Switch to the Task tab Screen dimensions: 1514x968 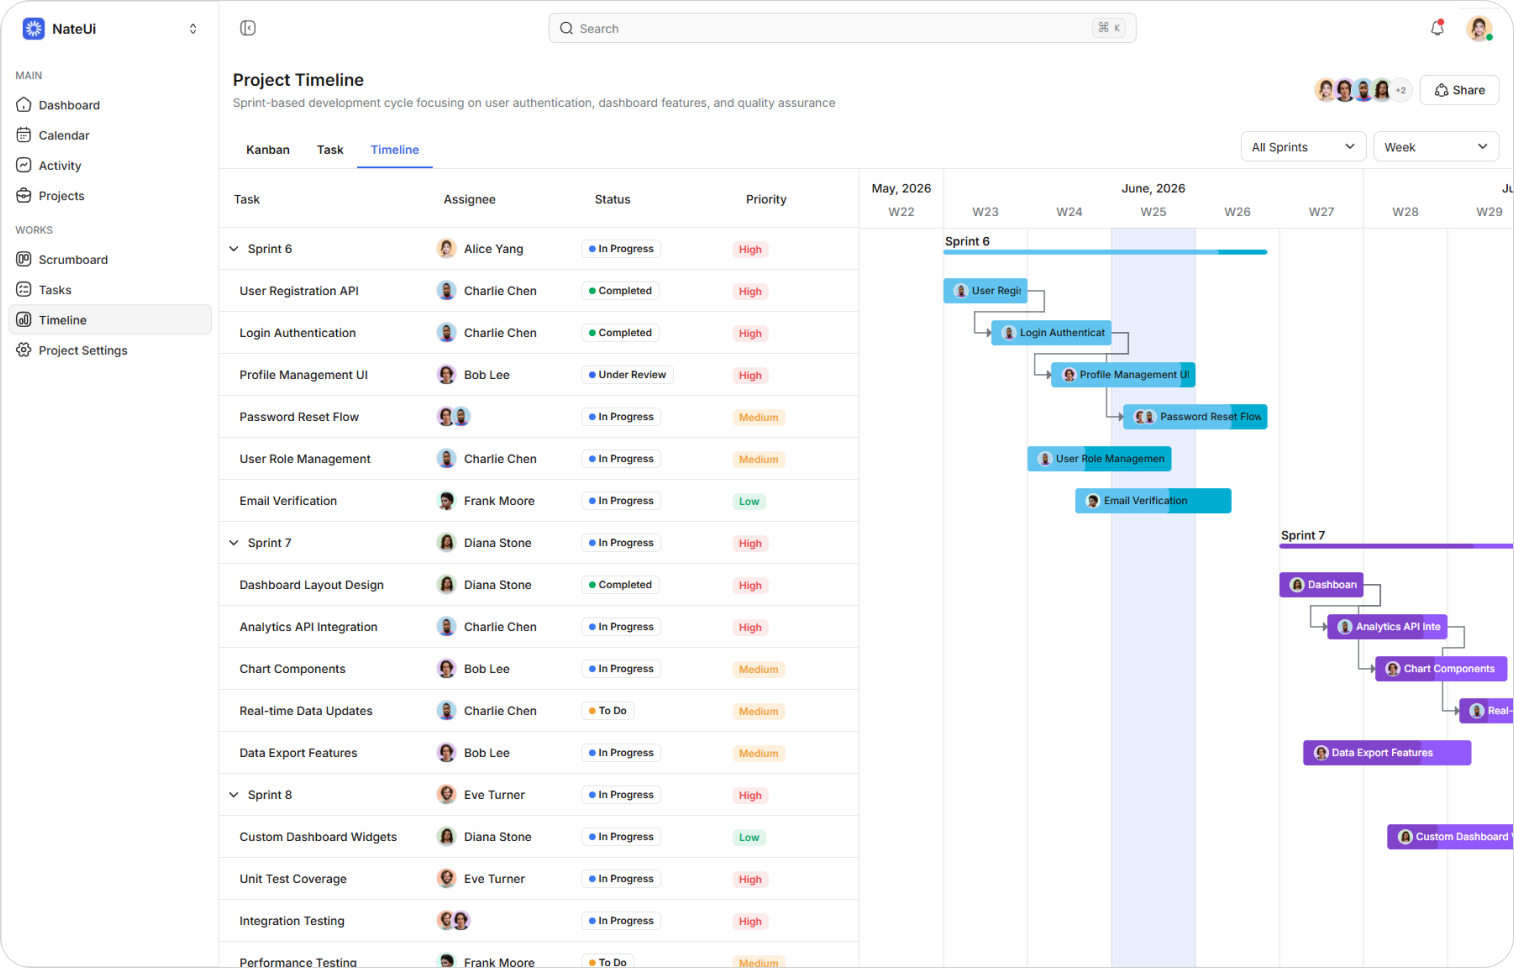pyautogui.click(x=330, y=150)
